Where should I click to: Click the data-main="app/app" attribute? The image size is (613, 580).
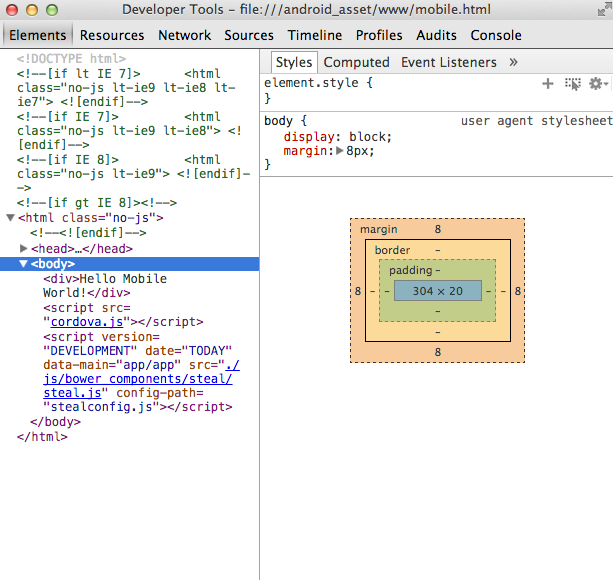(x=112, y=365)
